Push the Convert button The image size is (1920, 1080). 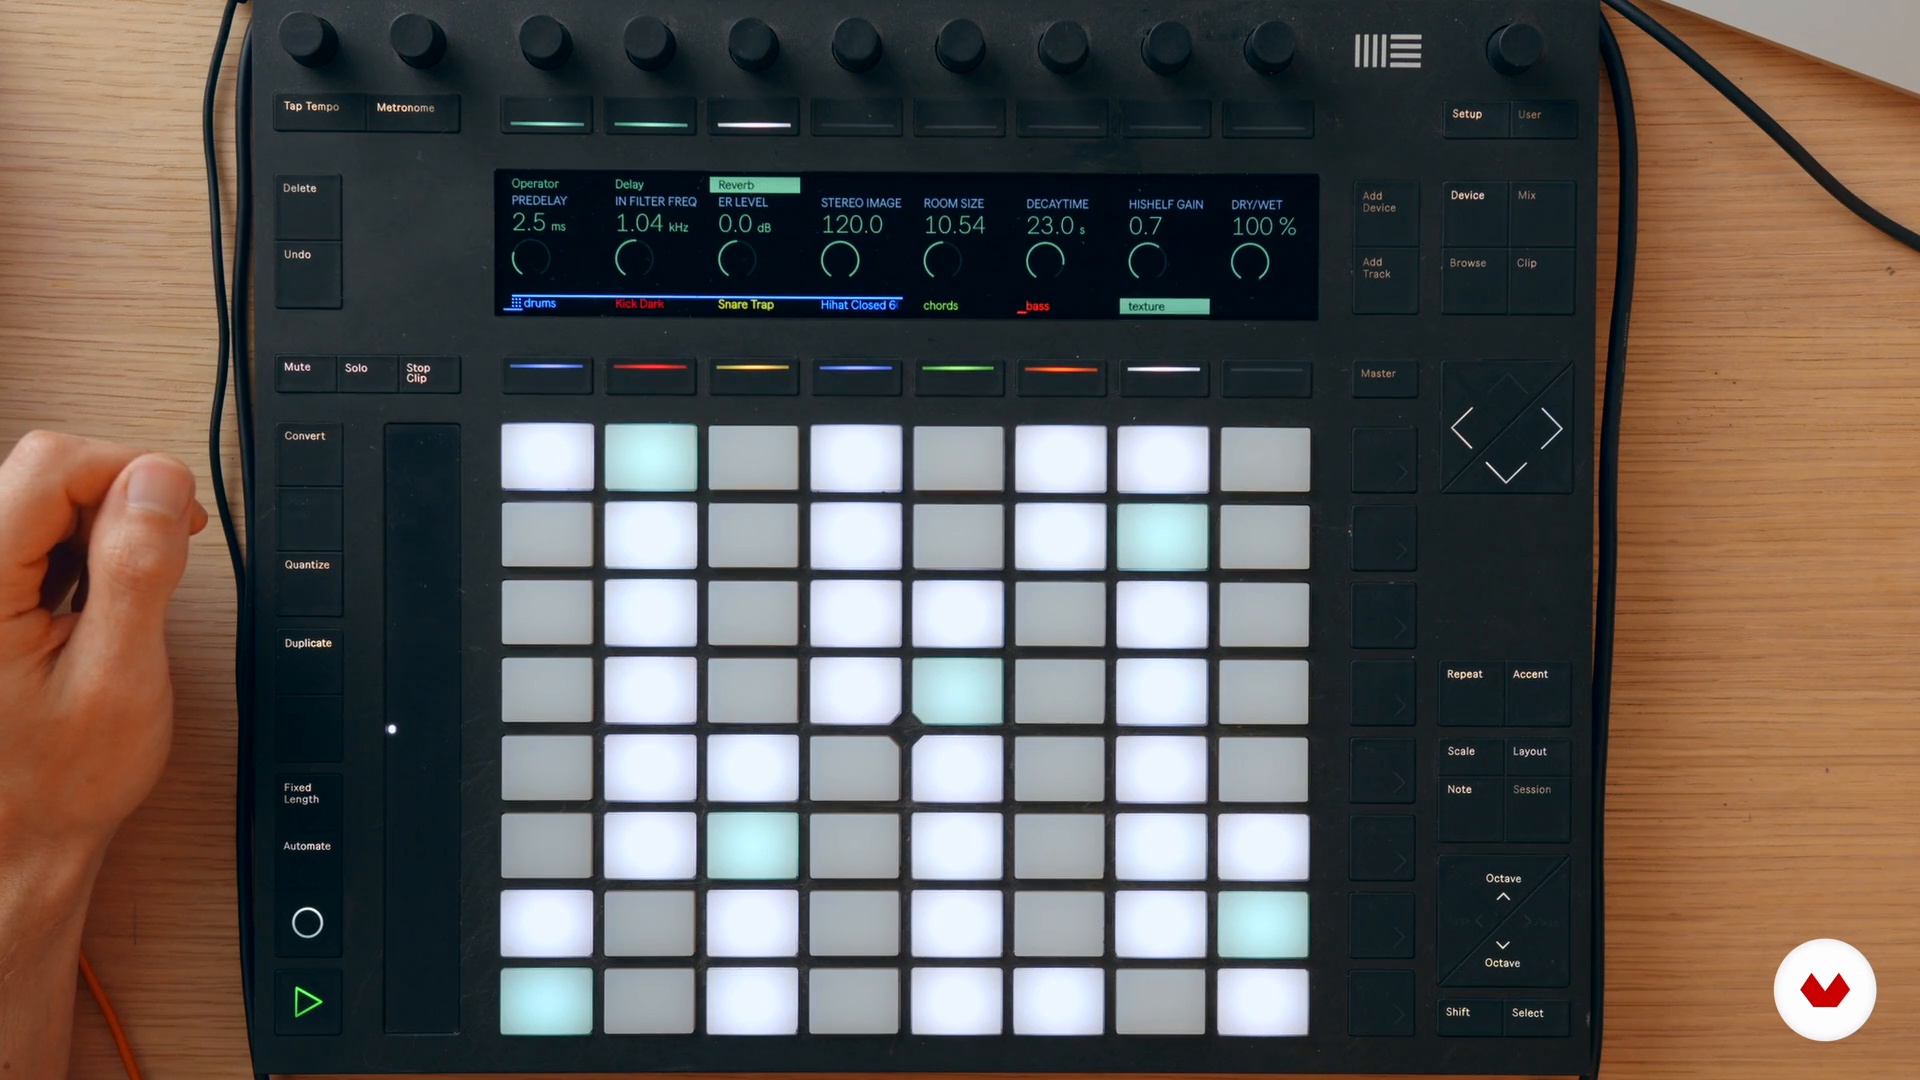(309, 455)
